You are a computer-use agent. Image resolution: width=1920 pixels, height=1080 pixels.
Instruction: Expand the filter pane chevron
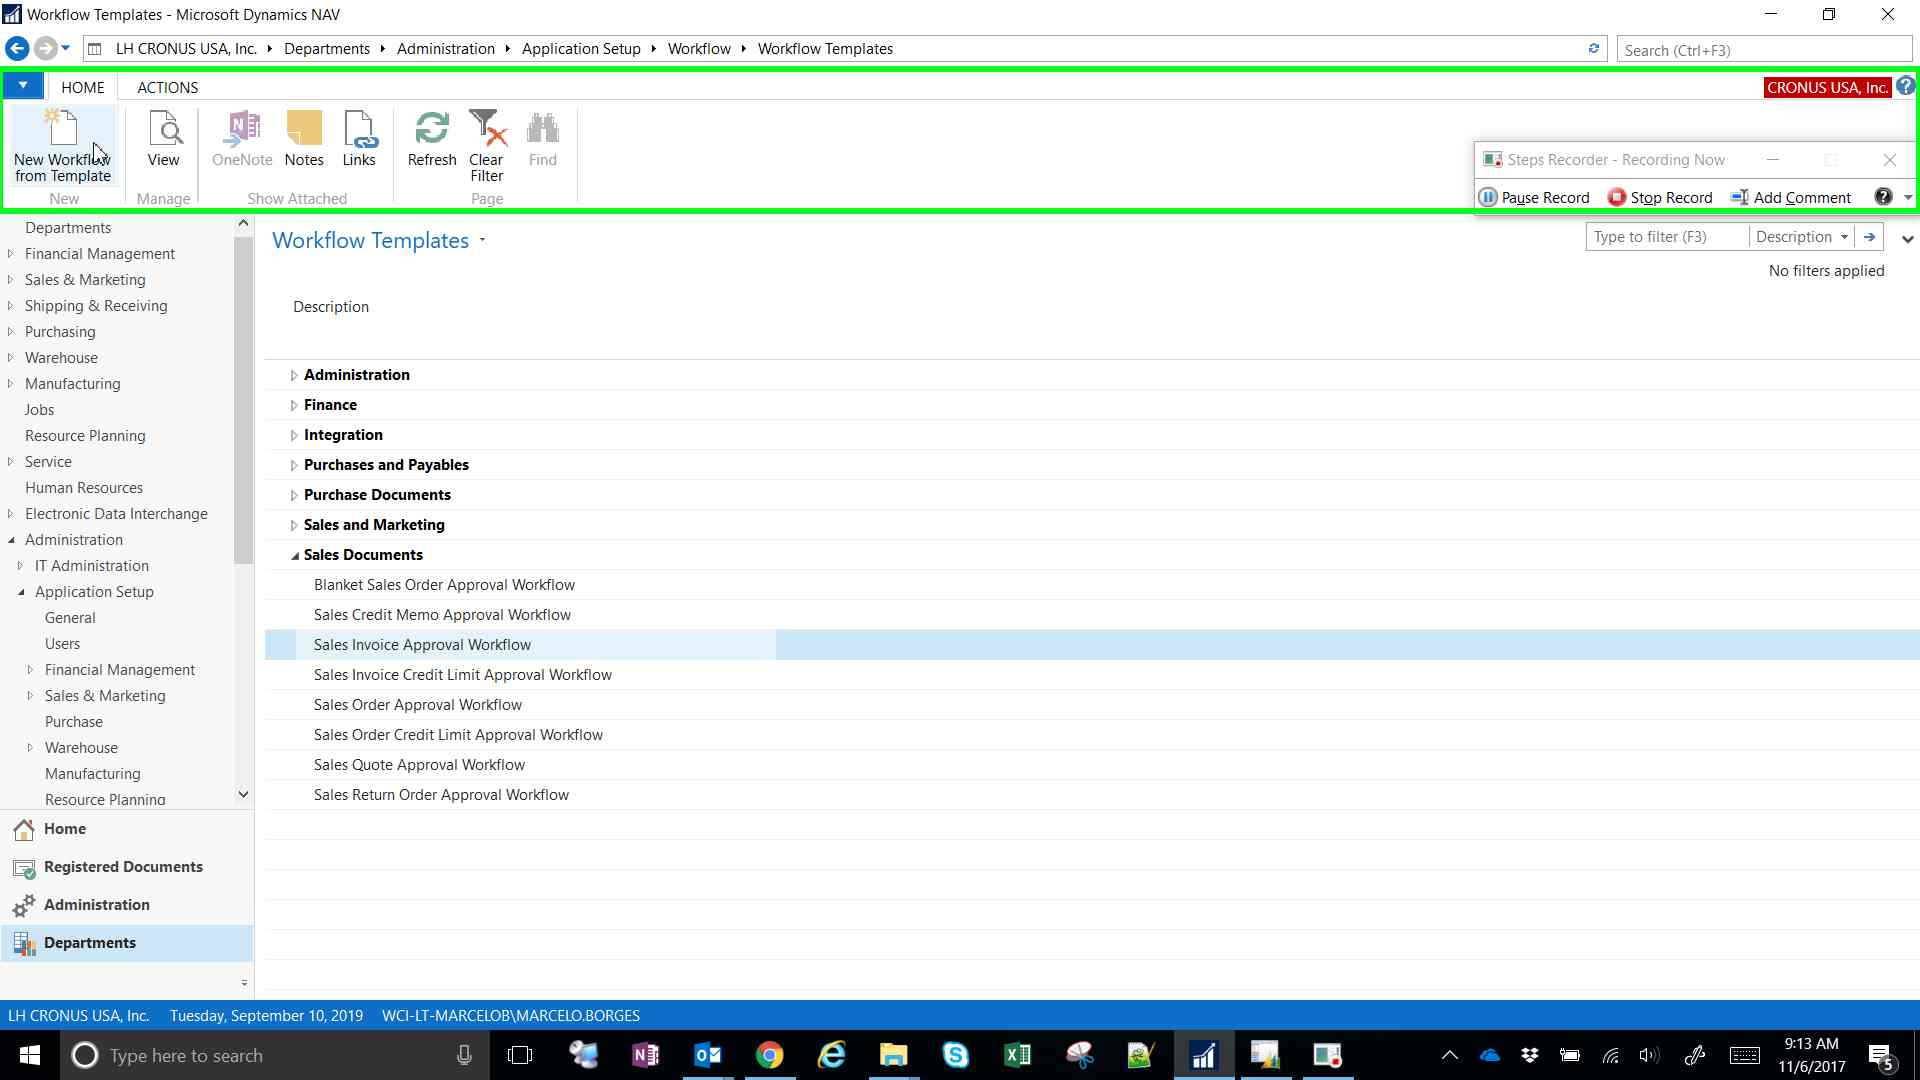(1907, 239)
